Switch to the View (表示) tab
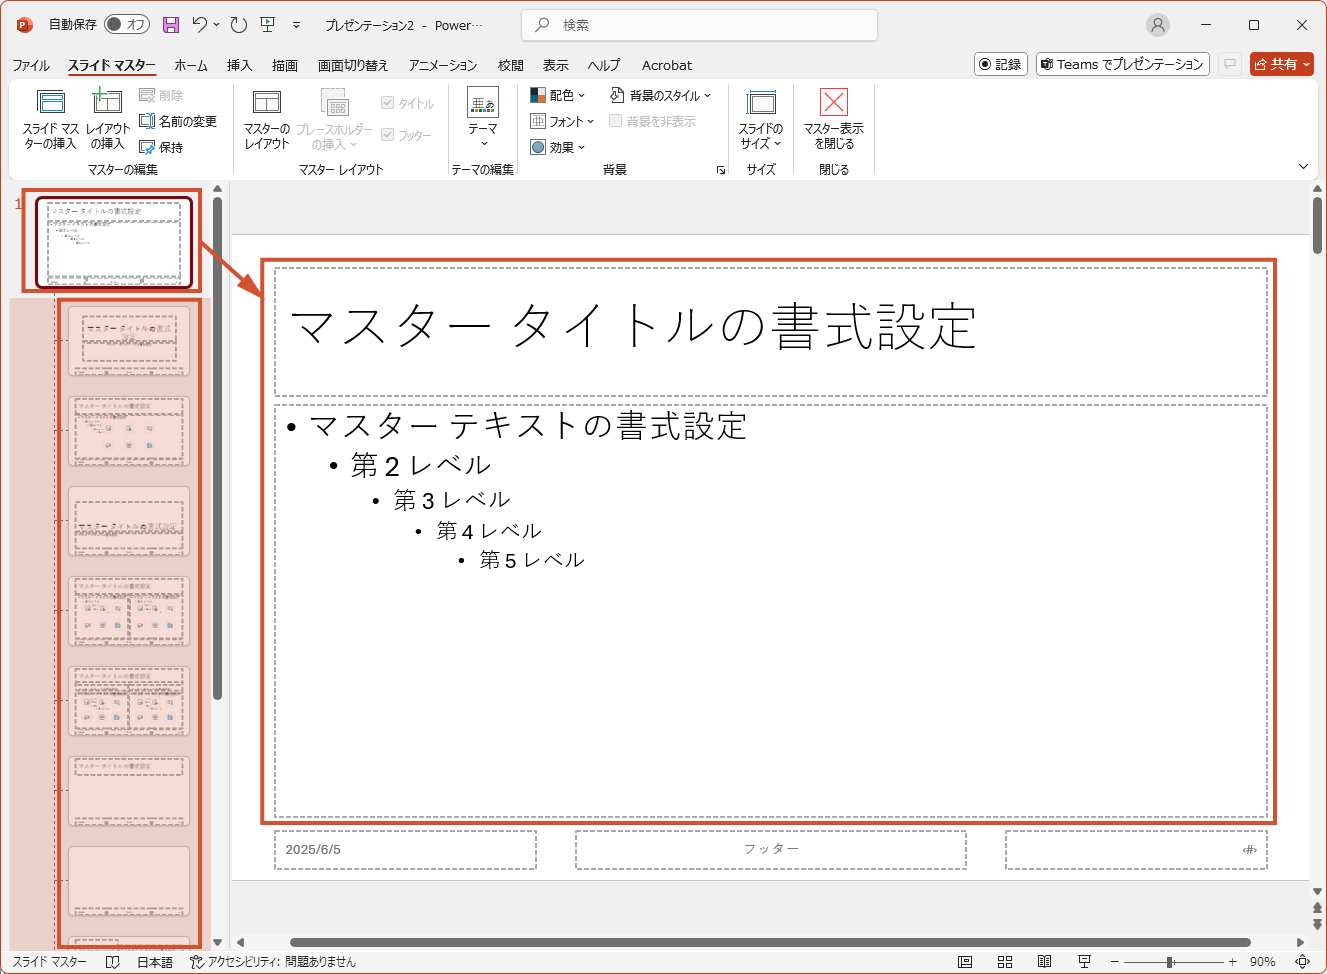This screenshot has height=974, width=1327. (x=556, y=65)
